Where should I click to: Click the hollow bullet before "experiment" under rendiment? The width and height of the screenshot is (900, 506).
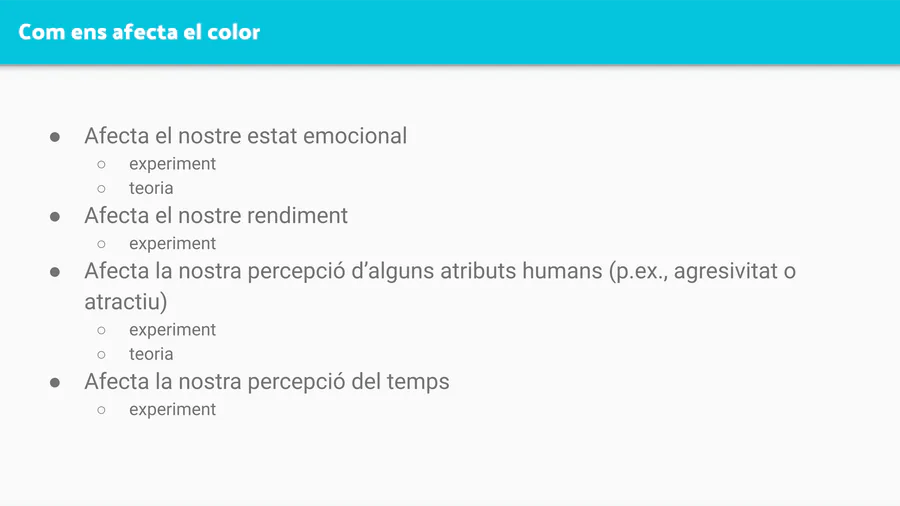click(101, 244)
